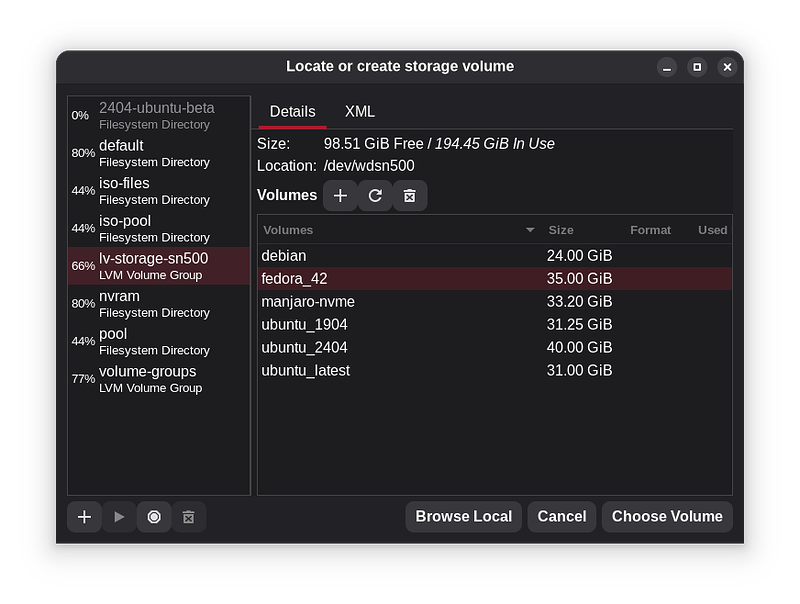The height and width of the screenshot is (604, 800).
Task: Sort by Volumes column arrow
Action: coord(530,230)
